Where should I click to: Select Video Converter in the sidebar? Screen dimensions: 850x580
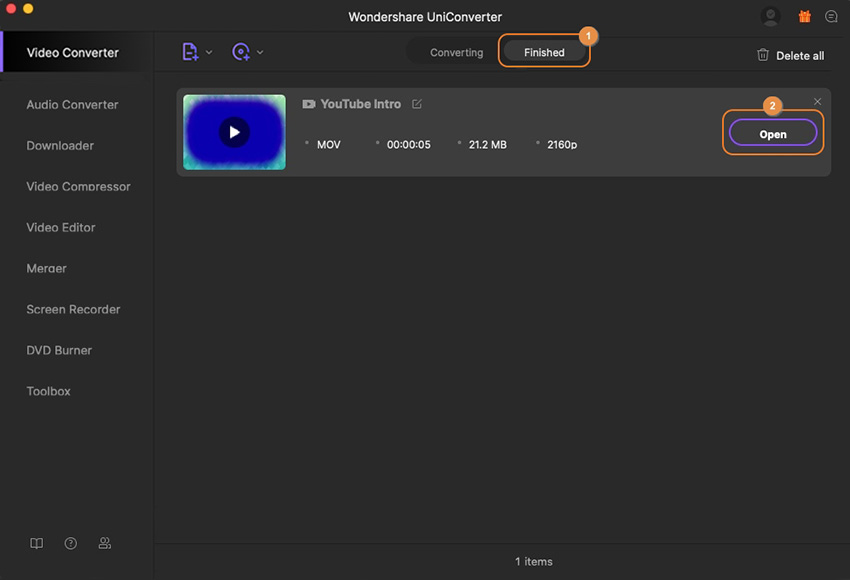coord(73,53)
